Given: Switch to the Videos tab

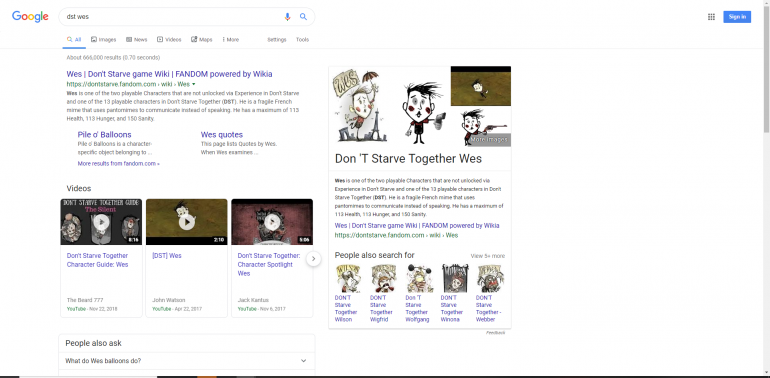Looking at the screenshot, I should 169,40.
